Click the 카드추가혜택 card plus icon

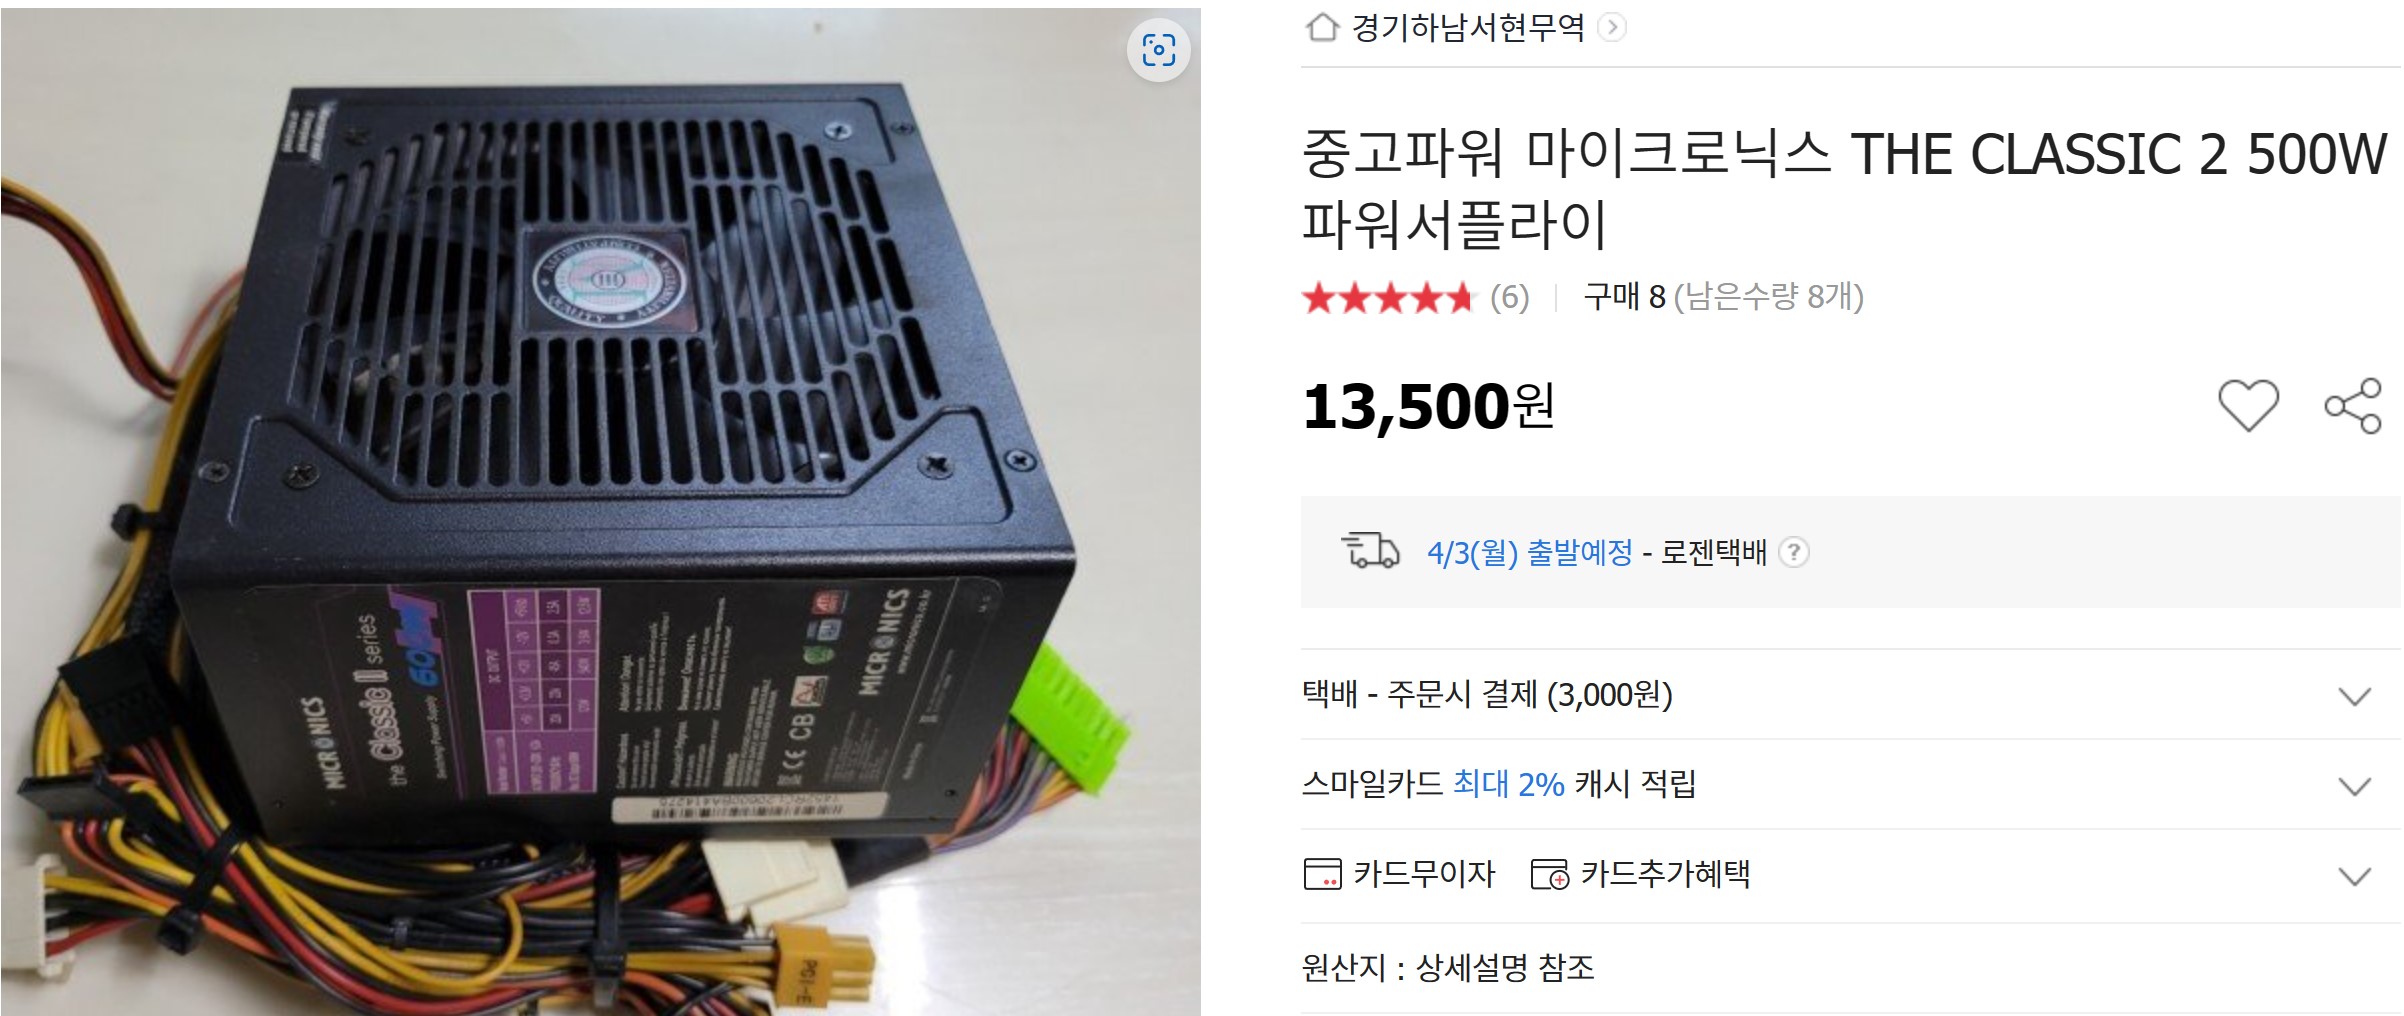(1550, 874)
